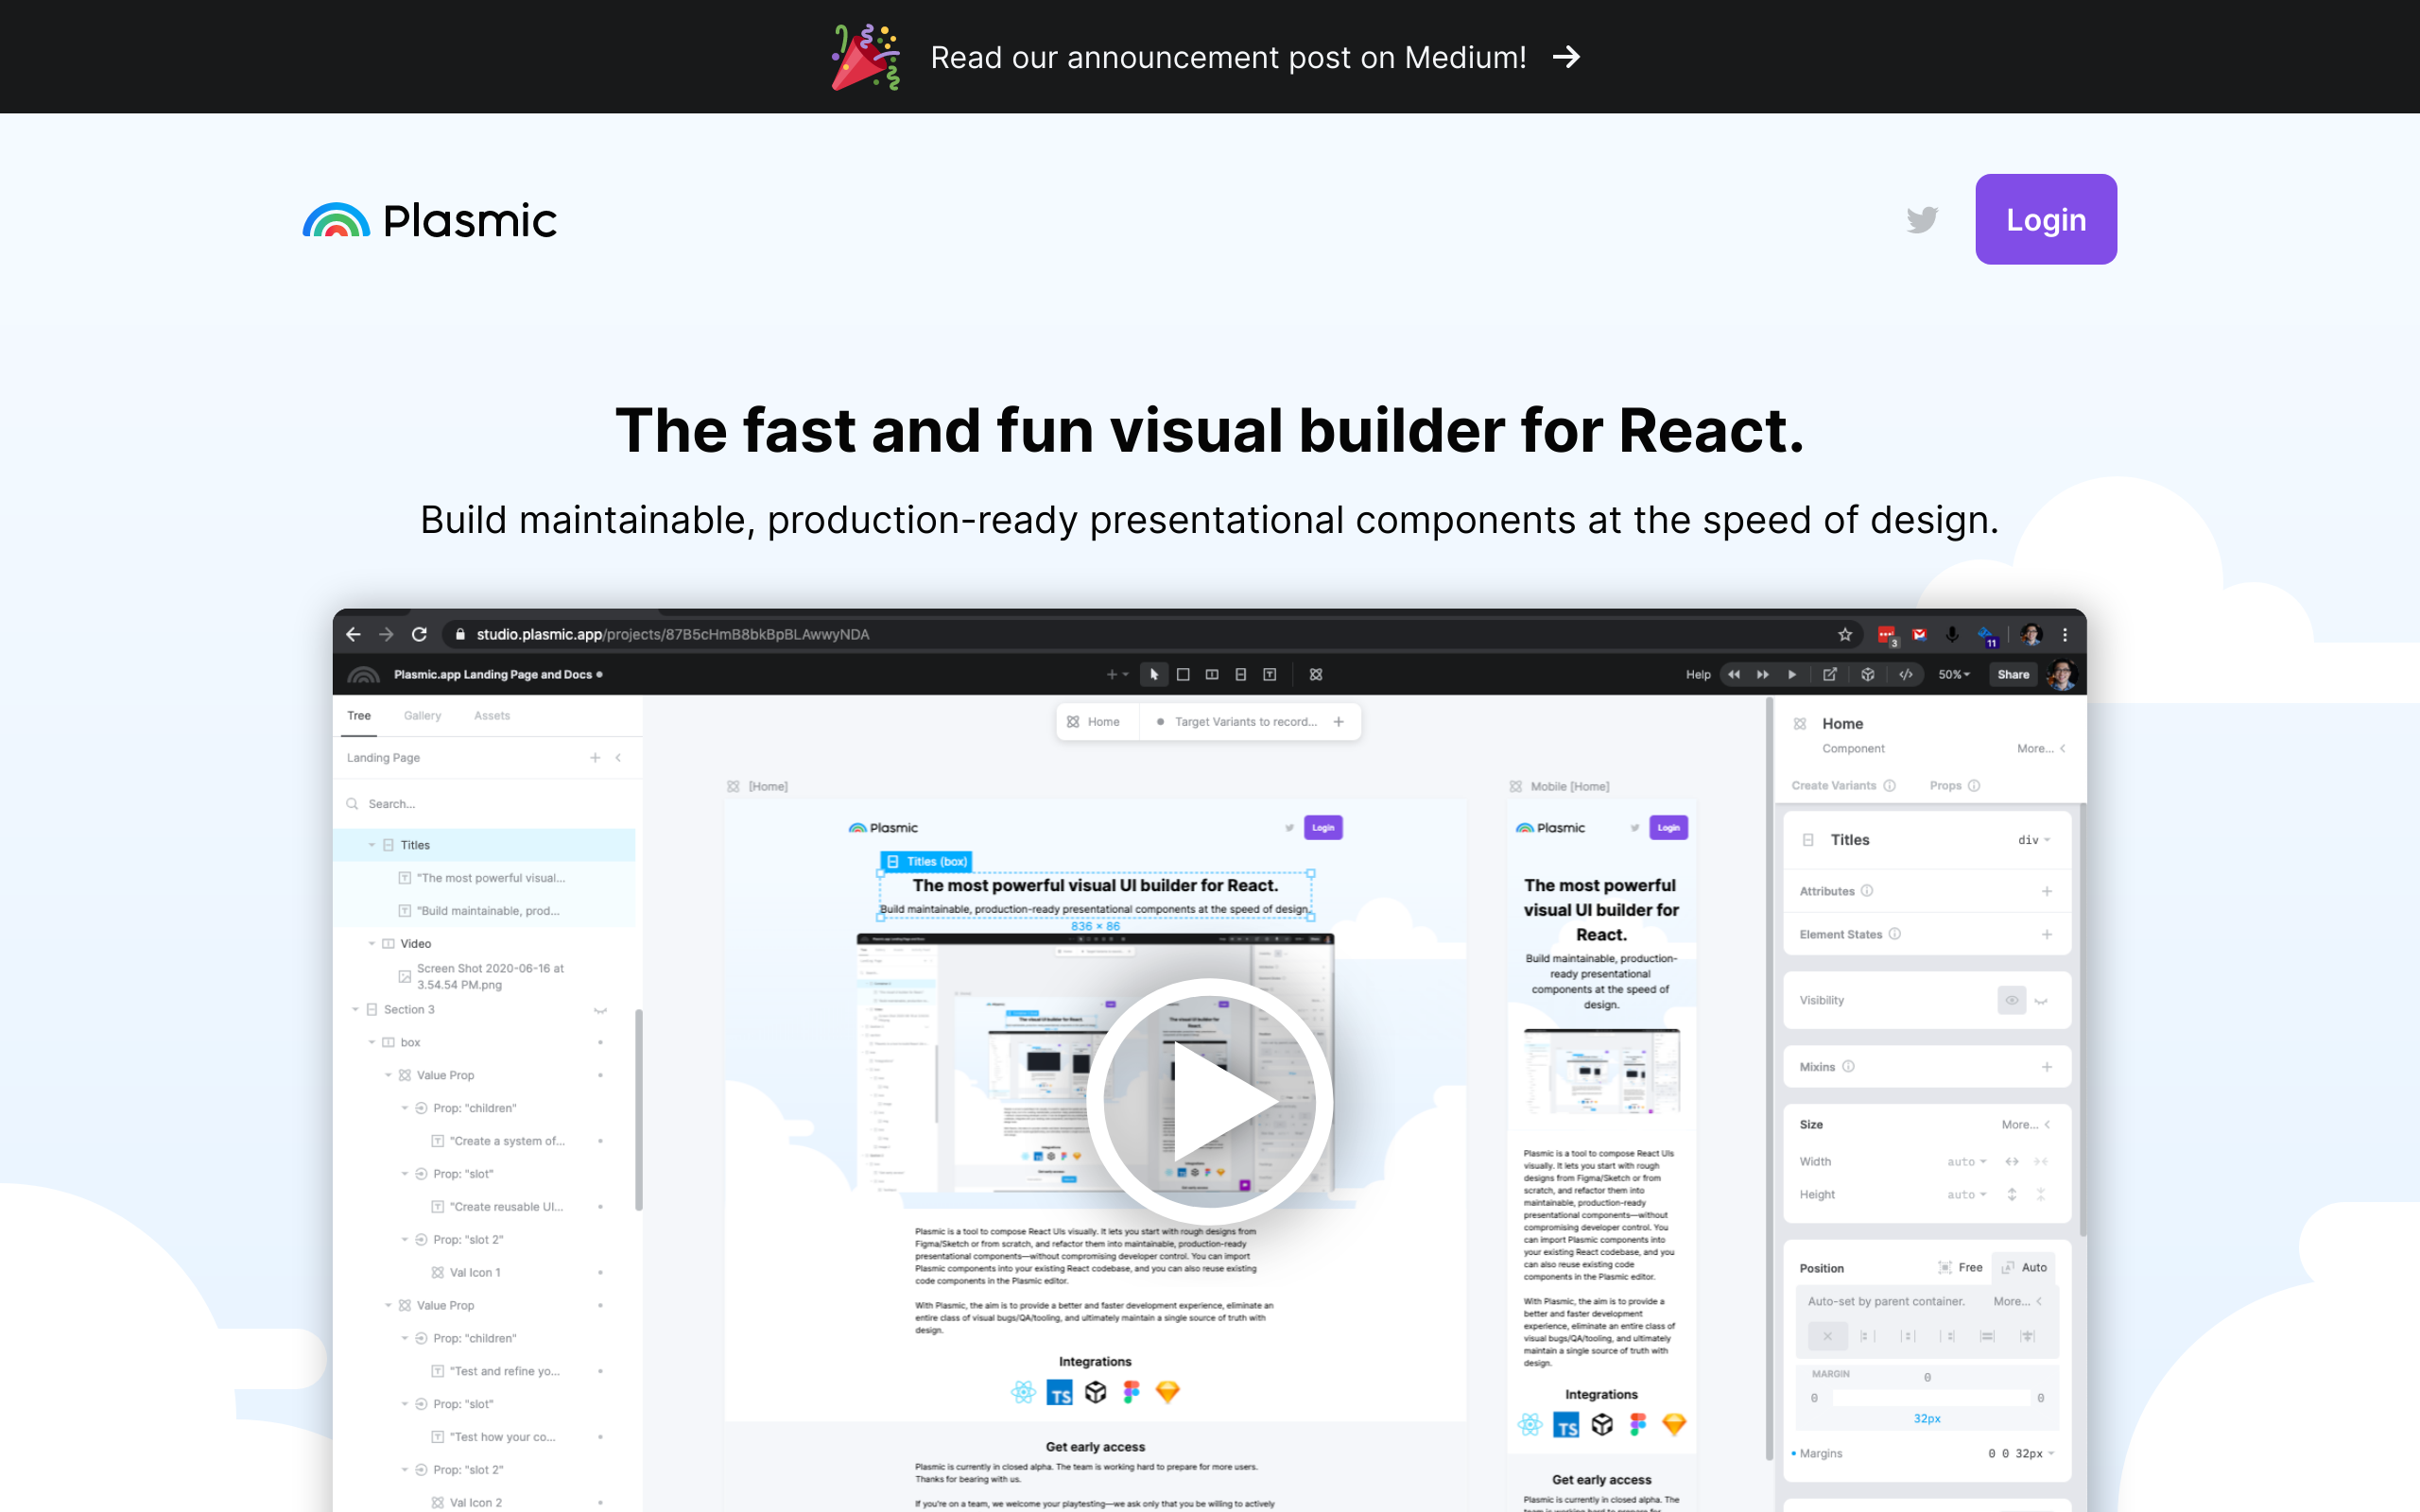2420x1512 pixels.
Task: Play the demo video with the large play button
Action: pyautogui.click(x=1209, y=1100)
